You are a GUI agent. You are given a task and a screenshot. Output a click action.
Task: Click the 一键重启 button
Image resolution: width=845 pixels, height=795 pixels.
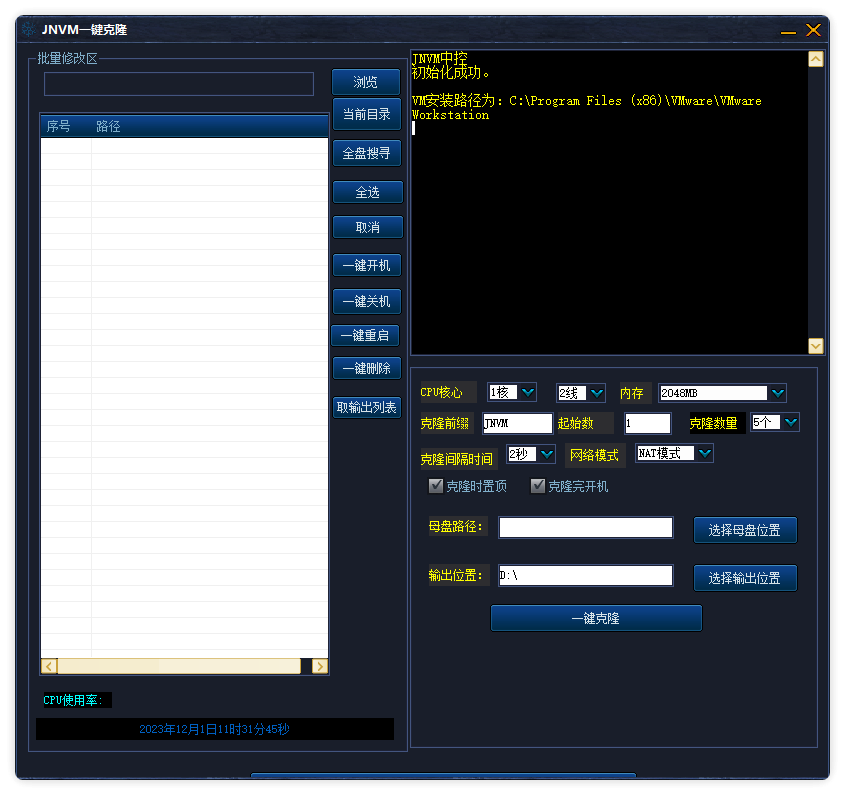click(365, 335)
